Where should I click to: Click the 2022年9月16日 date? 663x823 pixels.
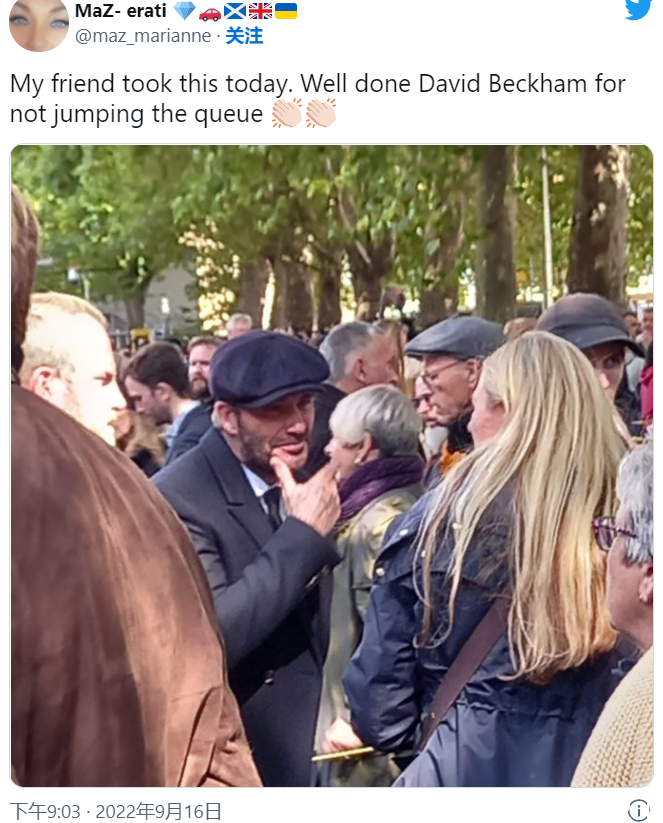coord(159,811)
